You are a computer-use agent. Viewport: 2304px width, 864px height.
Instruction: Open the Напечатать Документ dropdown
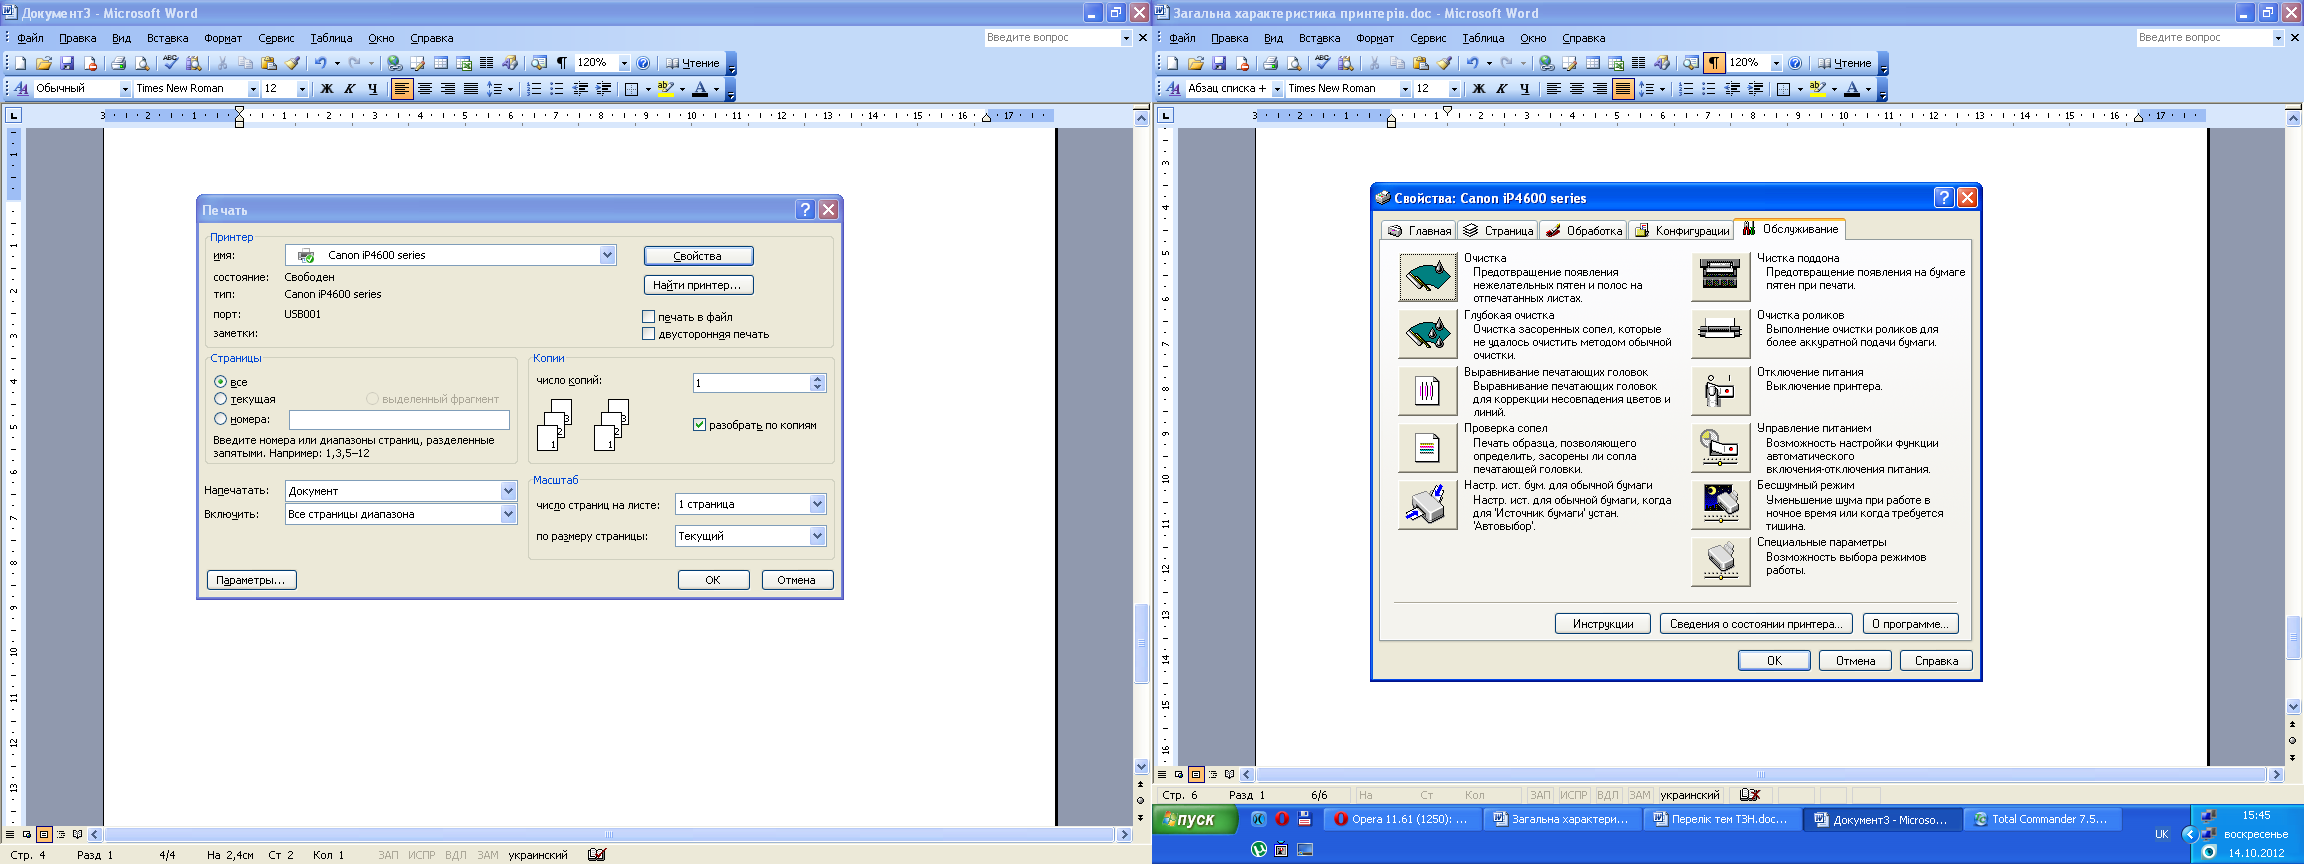[x=508, y=491]
